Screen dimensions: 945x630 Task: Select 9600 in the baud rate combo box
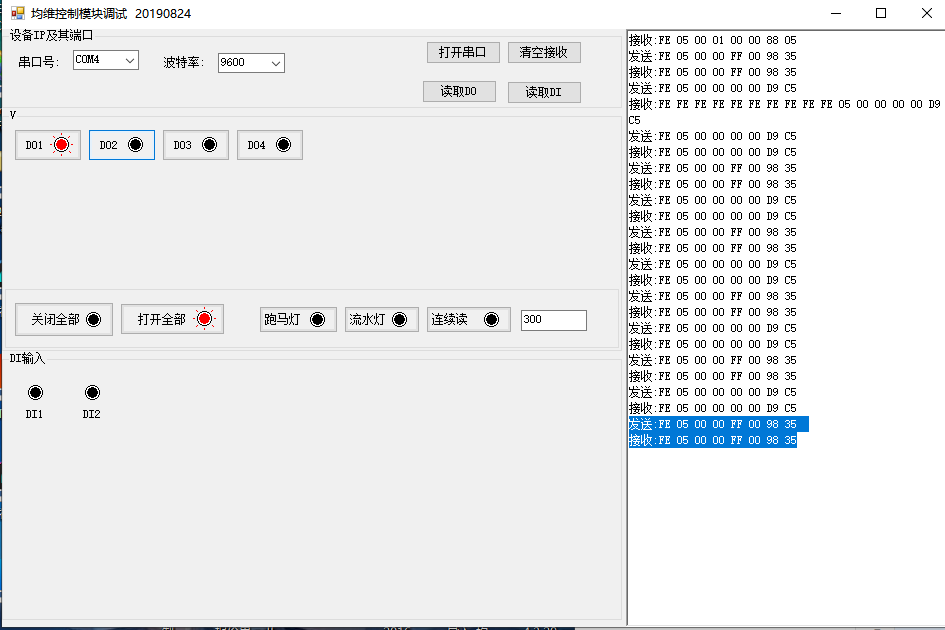(245, 62)
